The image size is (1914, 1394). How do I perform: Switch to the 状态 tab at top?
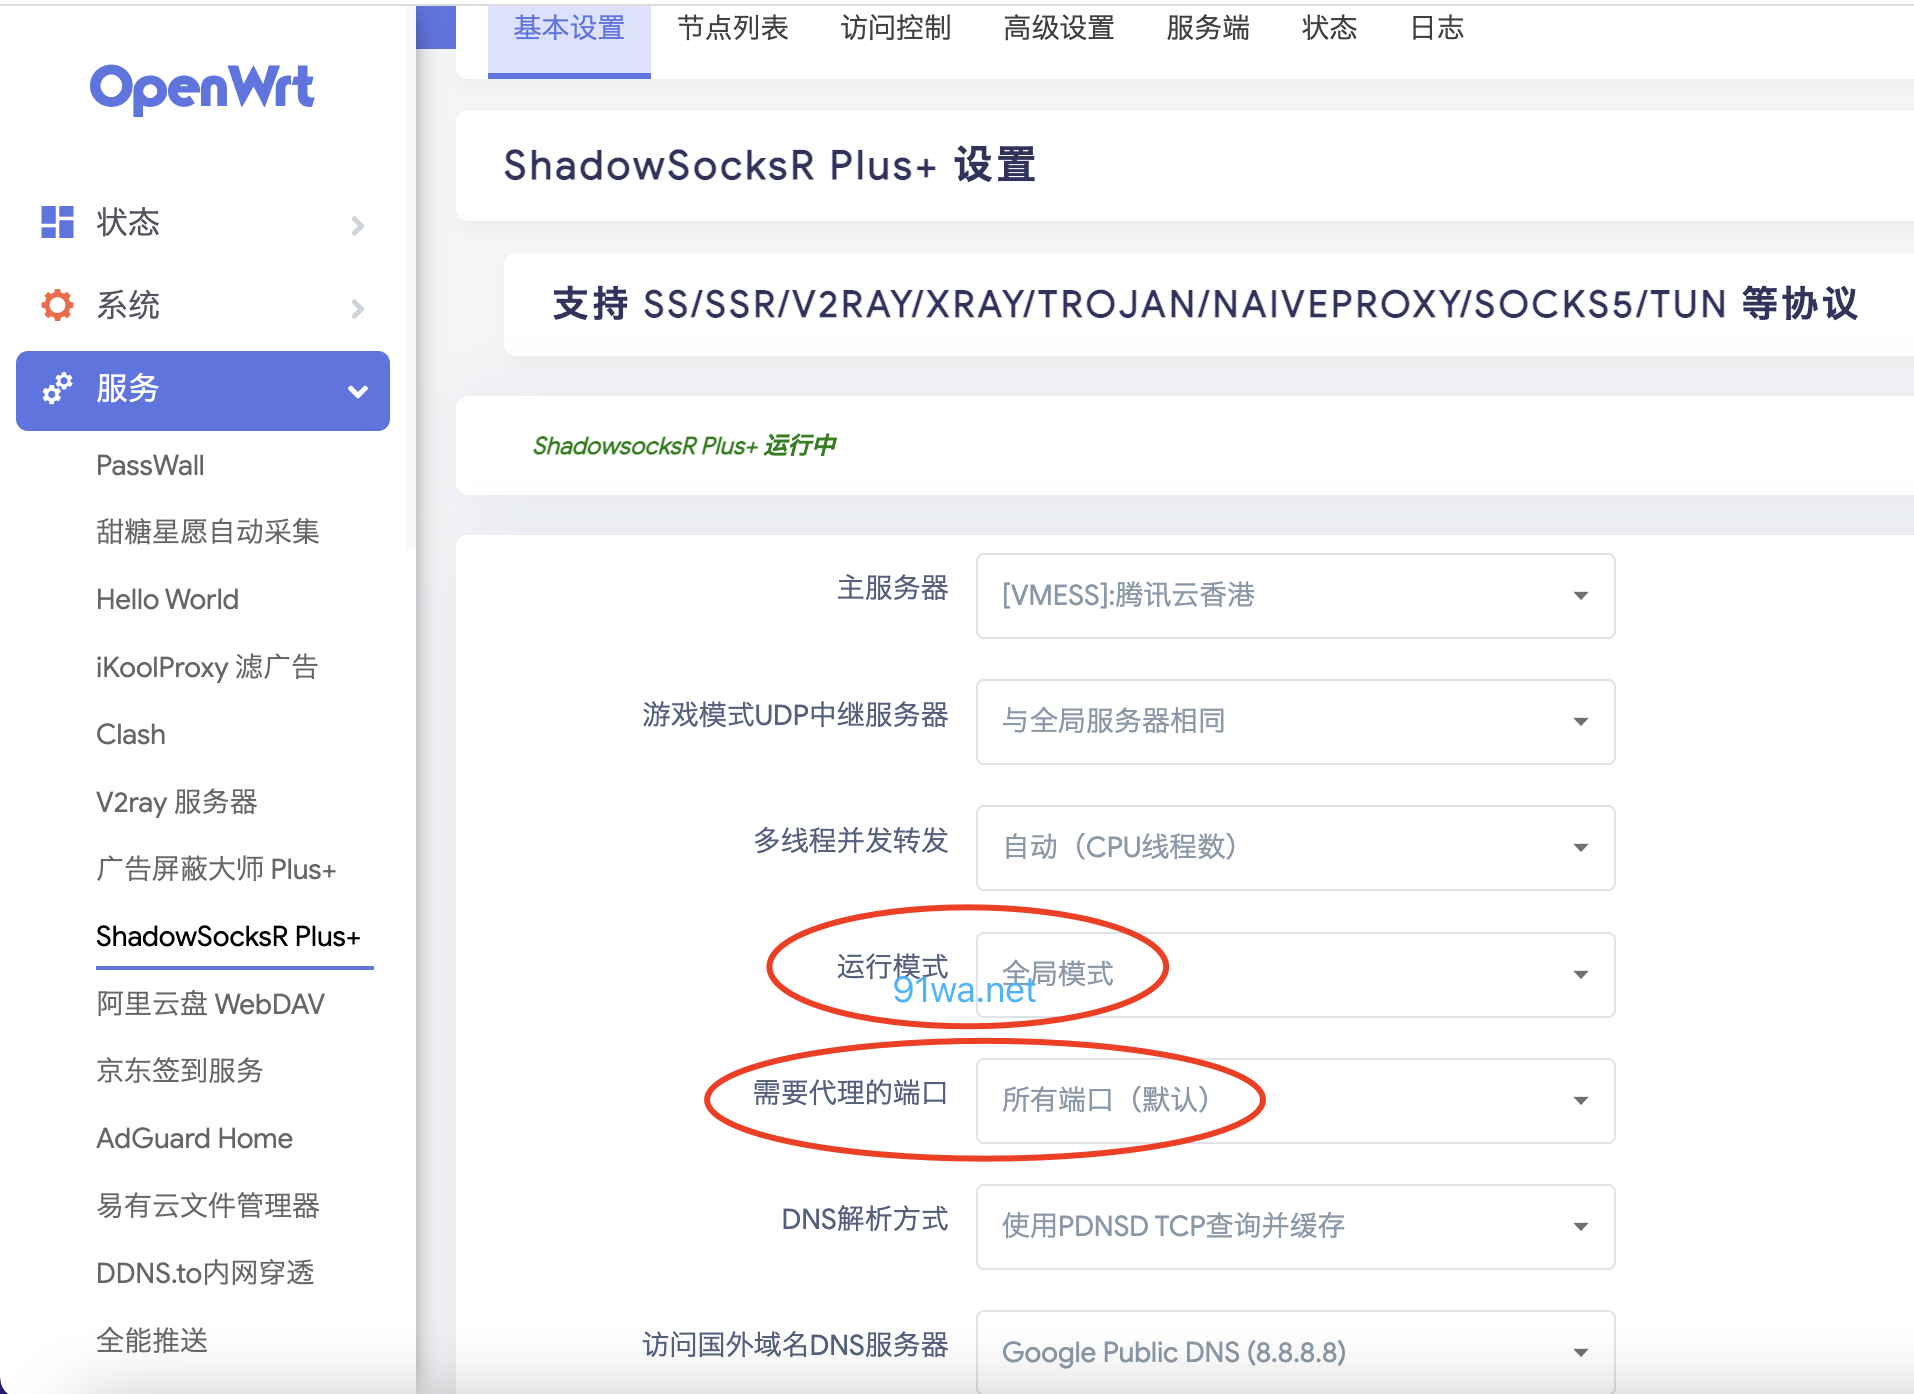click(x=1329, y=30)
